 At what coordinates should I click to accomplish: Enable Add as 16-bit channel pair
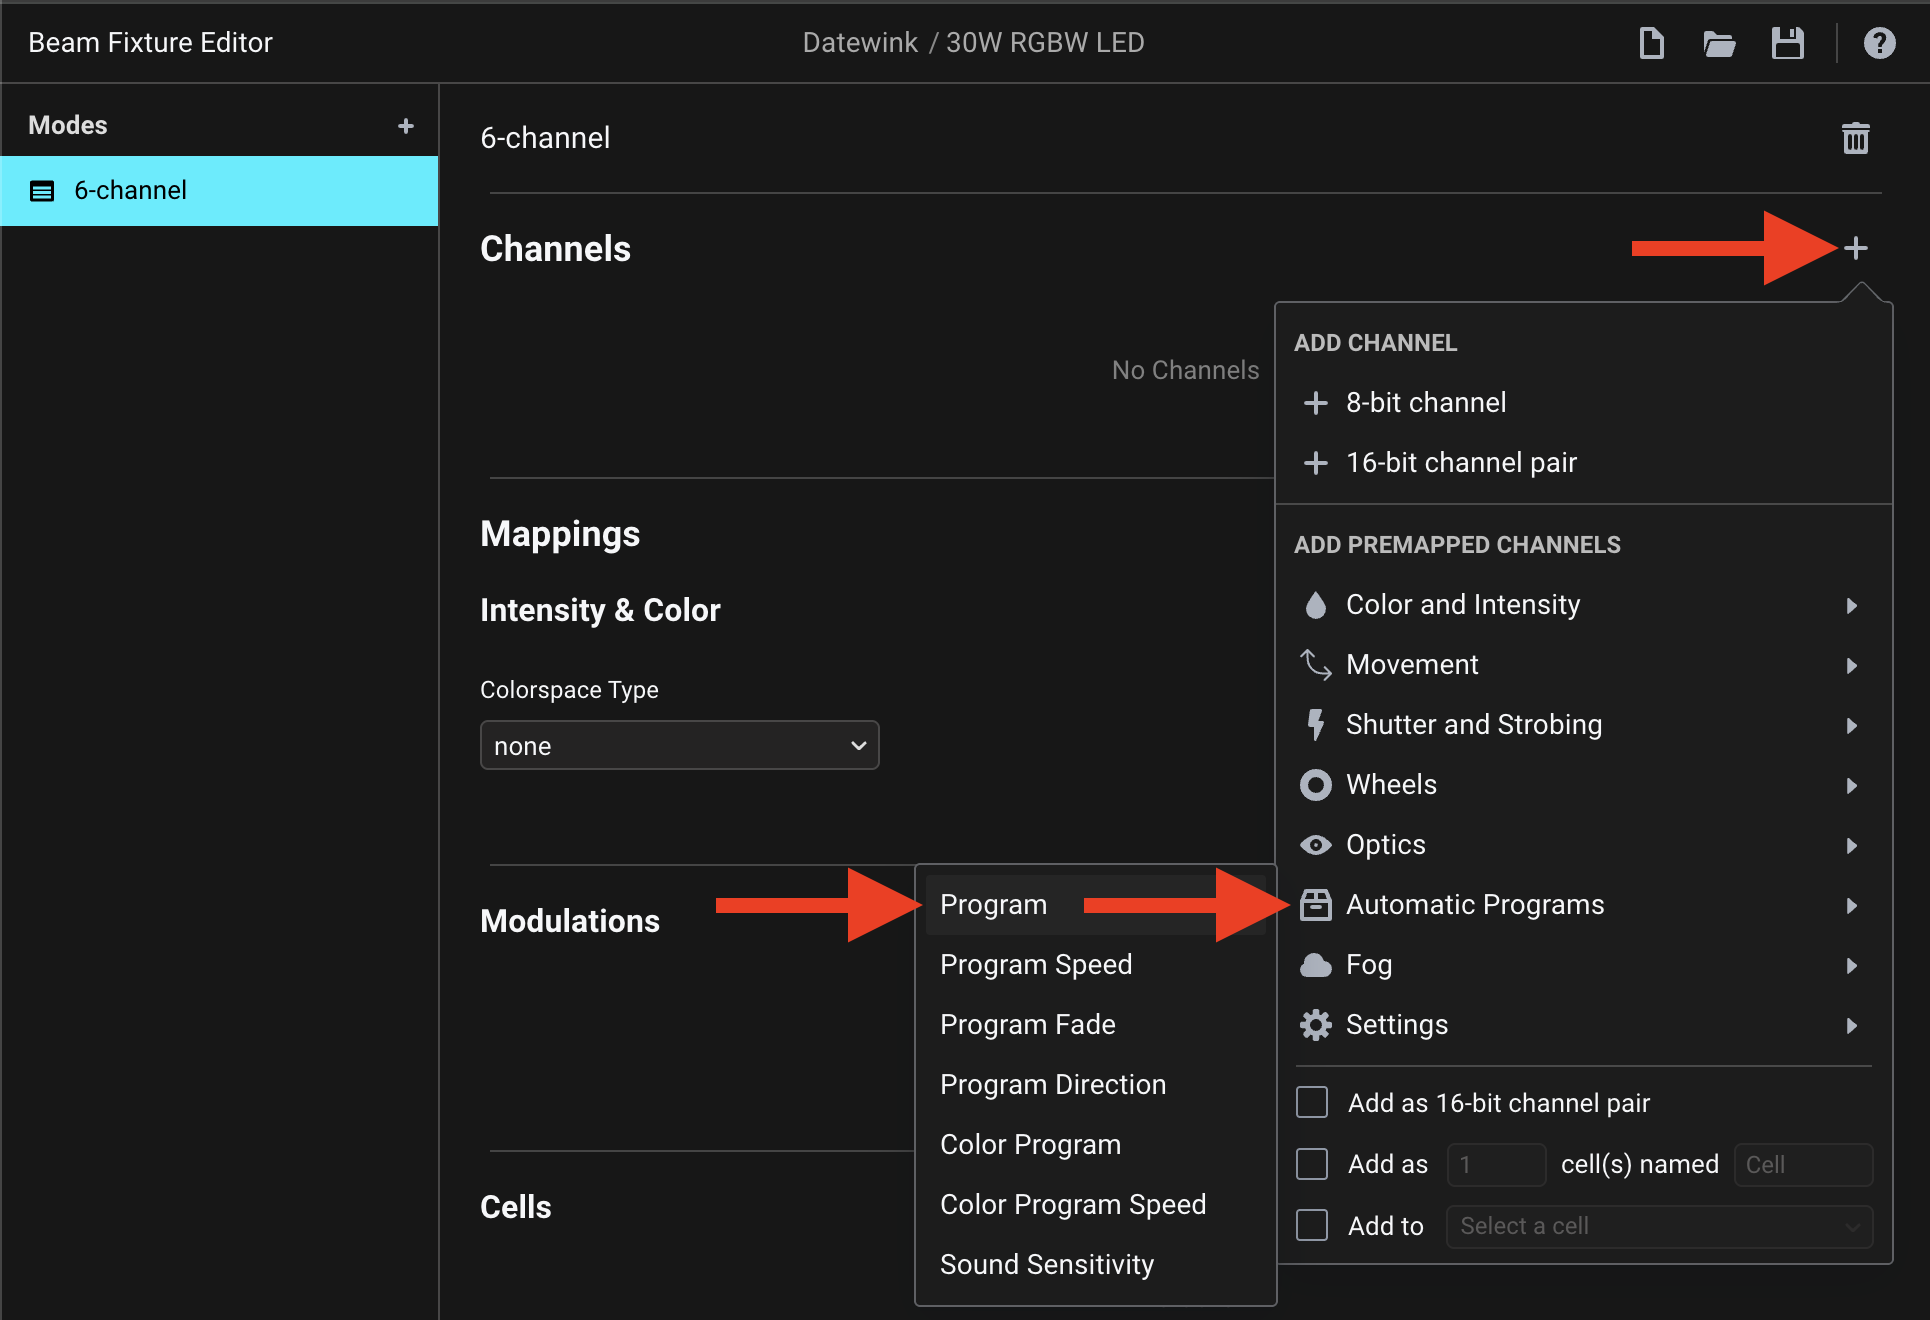tap(1312, 1103)
